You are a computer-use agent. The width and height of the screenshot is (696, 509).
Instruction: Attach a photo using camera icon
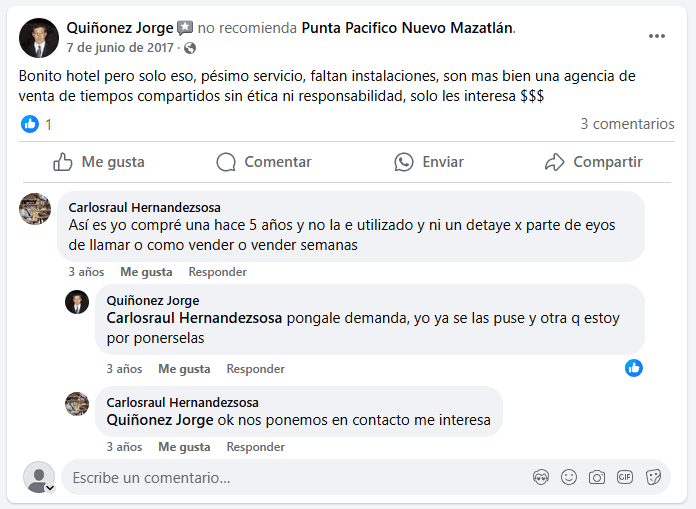[597, 477]
